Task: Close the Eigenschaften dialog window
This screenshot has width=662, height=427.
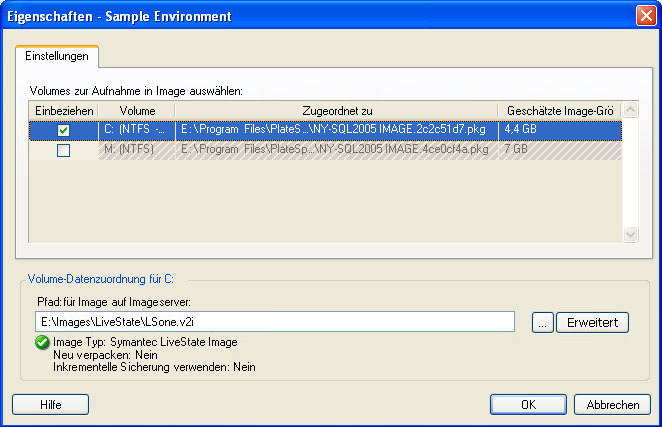Action: click(645, 16)
